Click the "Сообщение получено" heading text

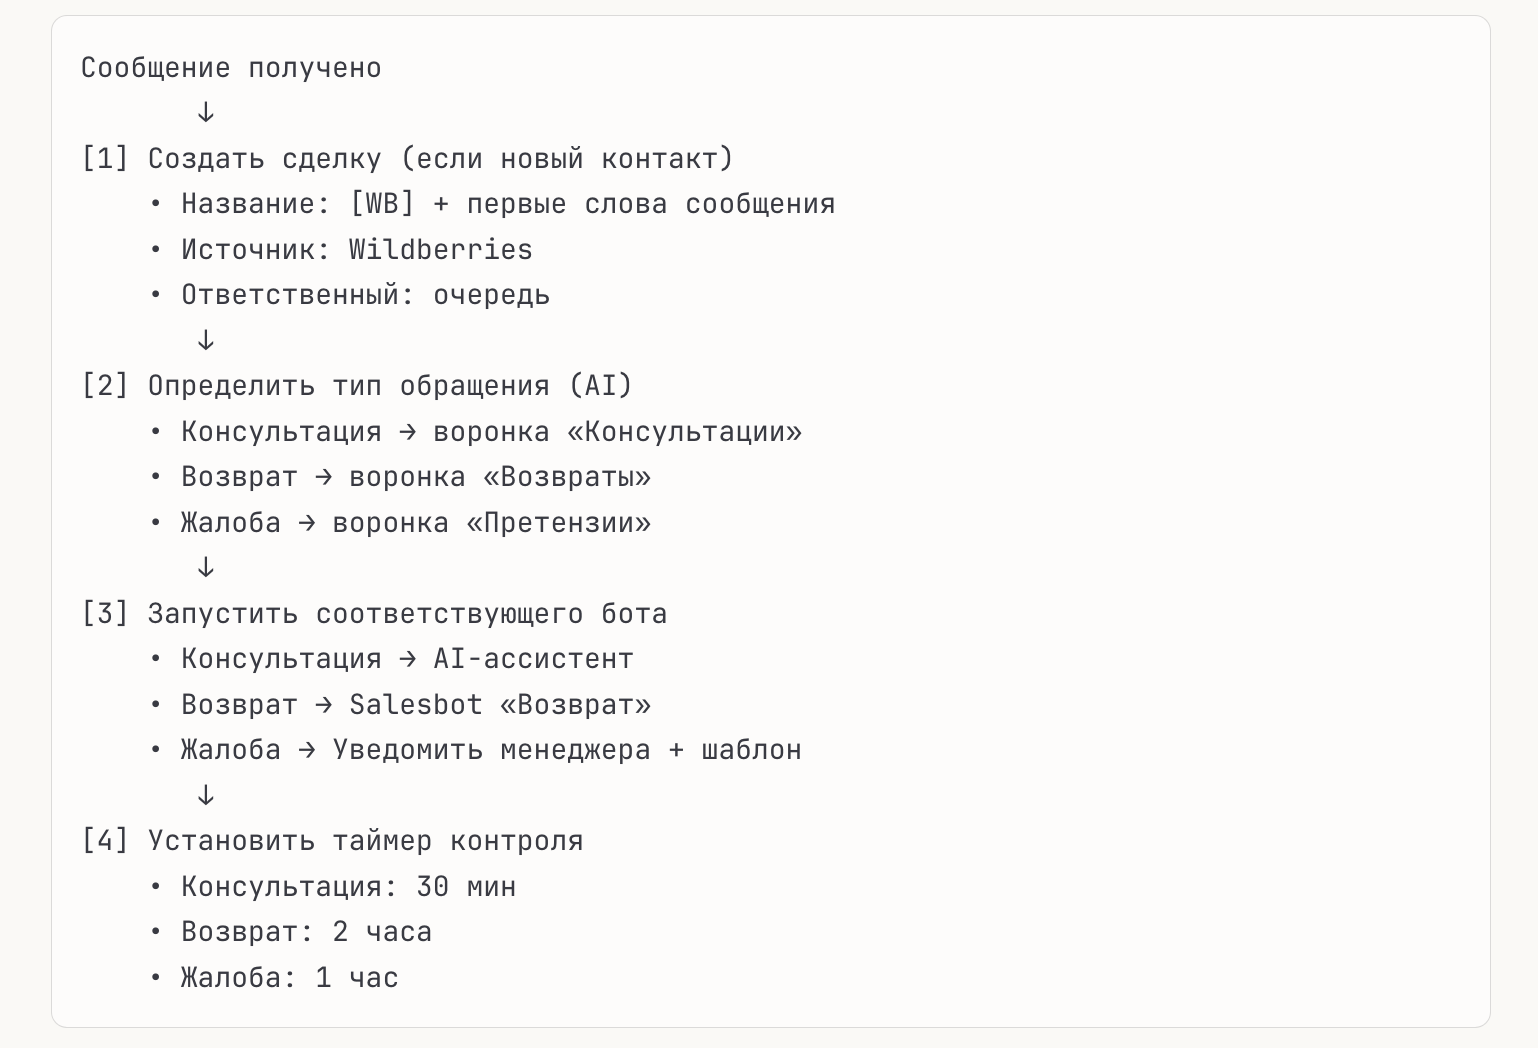[231, 68]
